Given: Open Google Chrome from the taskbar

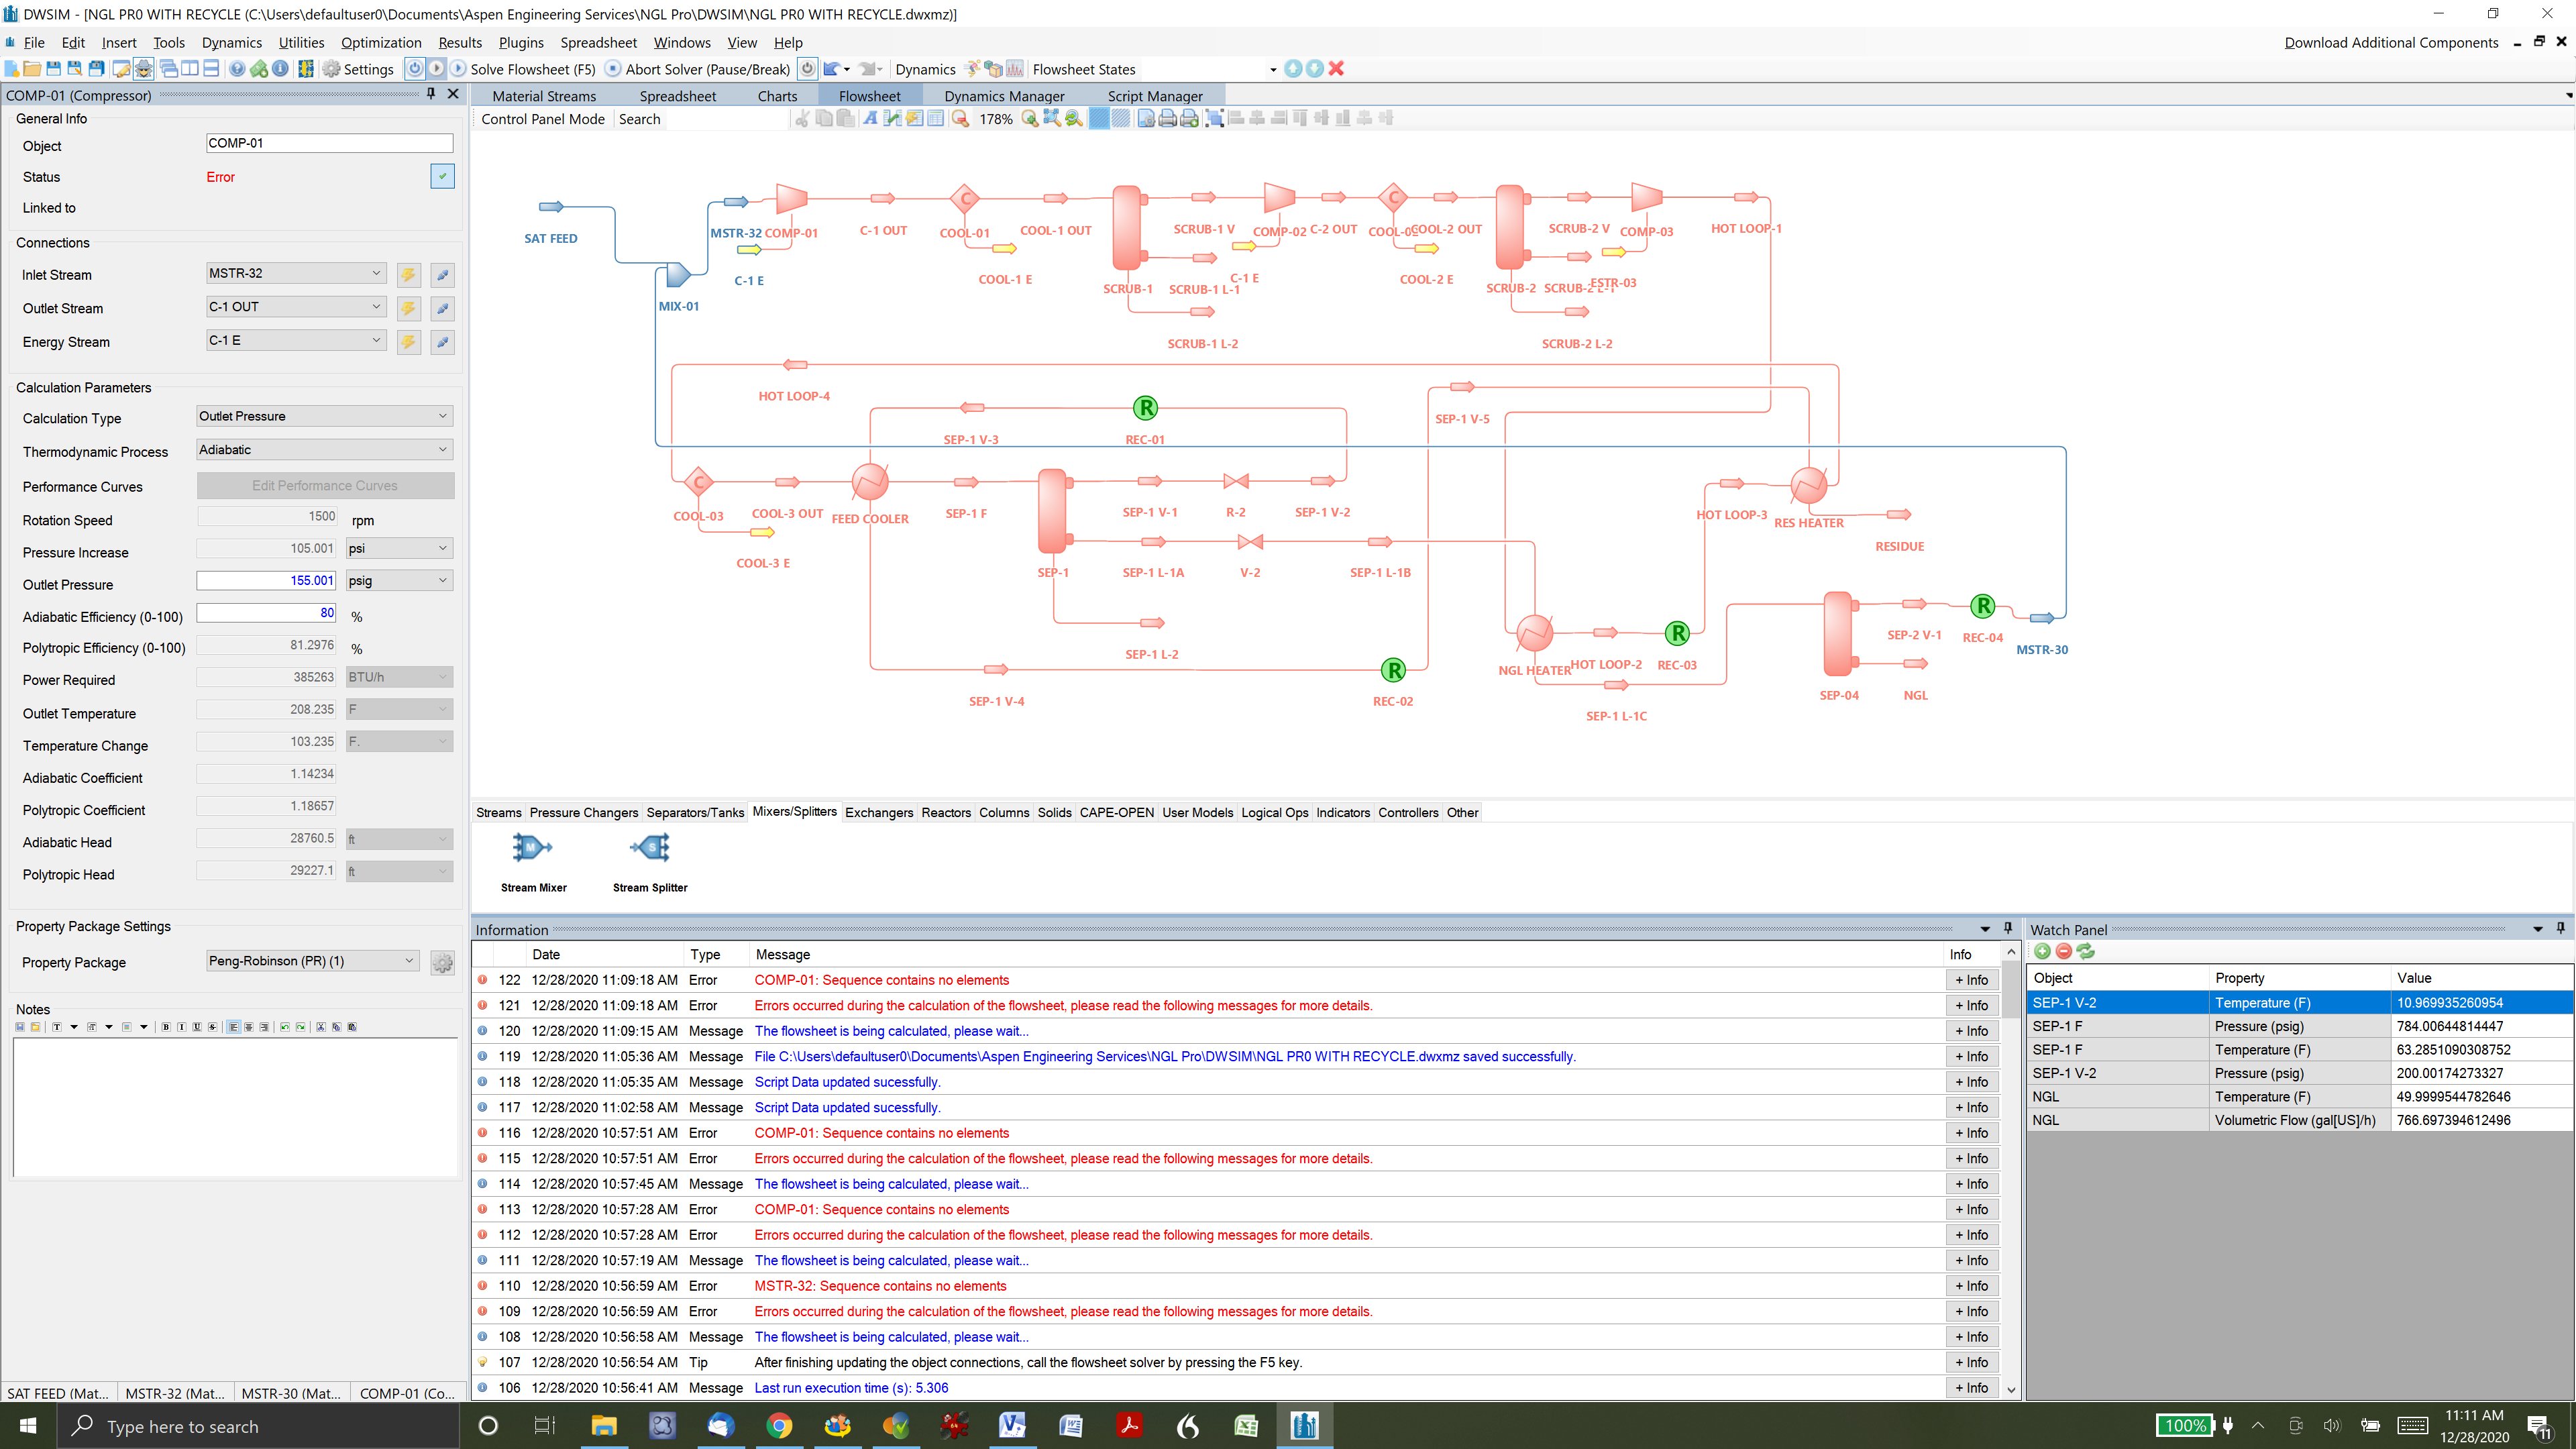Looking at the screenshot, I should (x=779, y=1425).
